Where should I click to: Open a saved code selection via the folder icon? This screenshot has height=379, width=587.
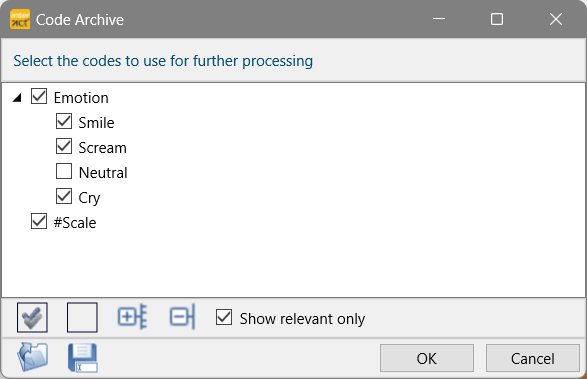[33, 357]
